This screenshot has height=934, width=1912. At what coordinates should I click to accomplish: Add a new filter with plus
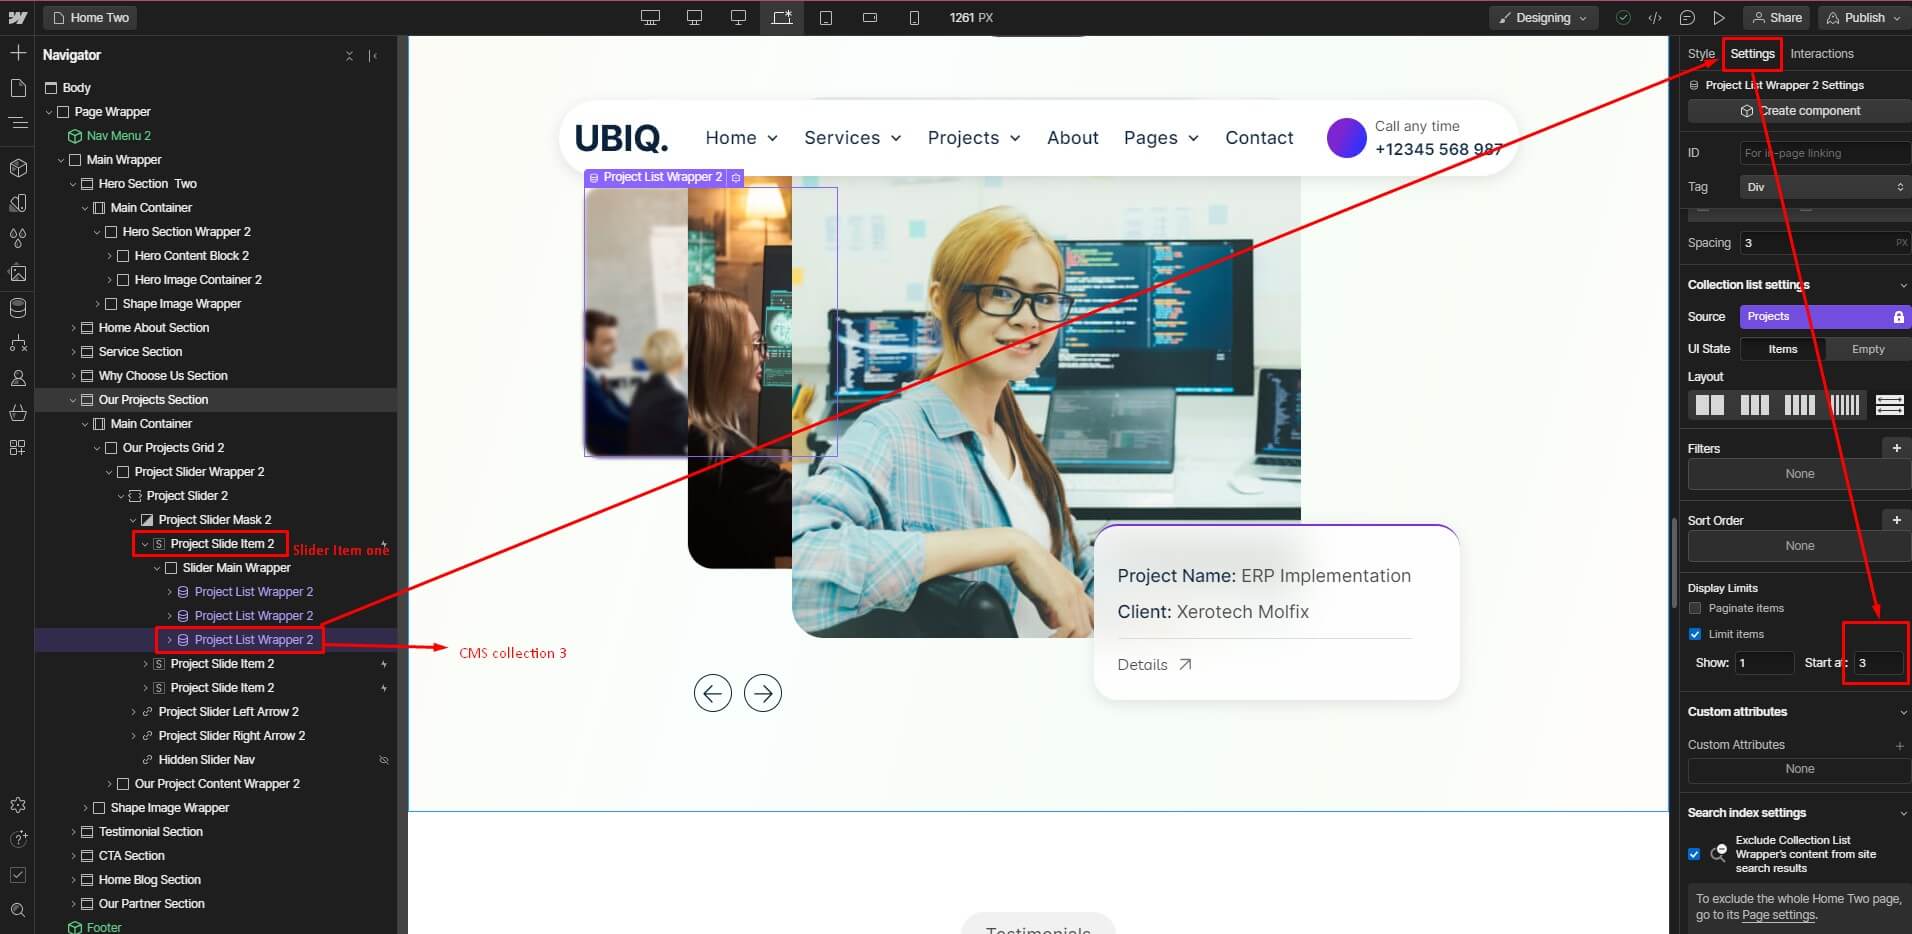pos(1896,448)
